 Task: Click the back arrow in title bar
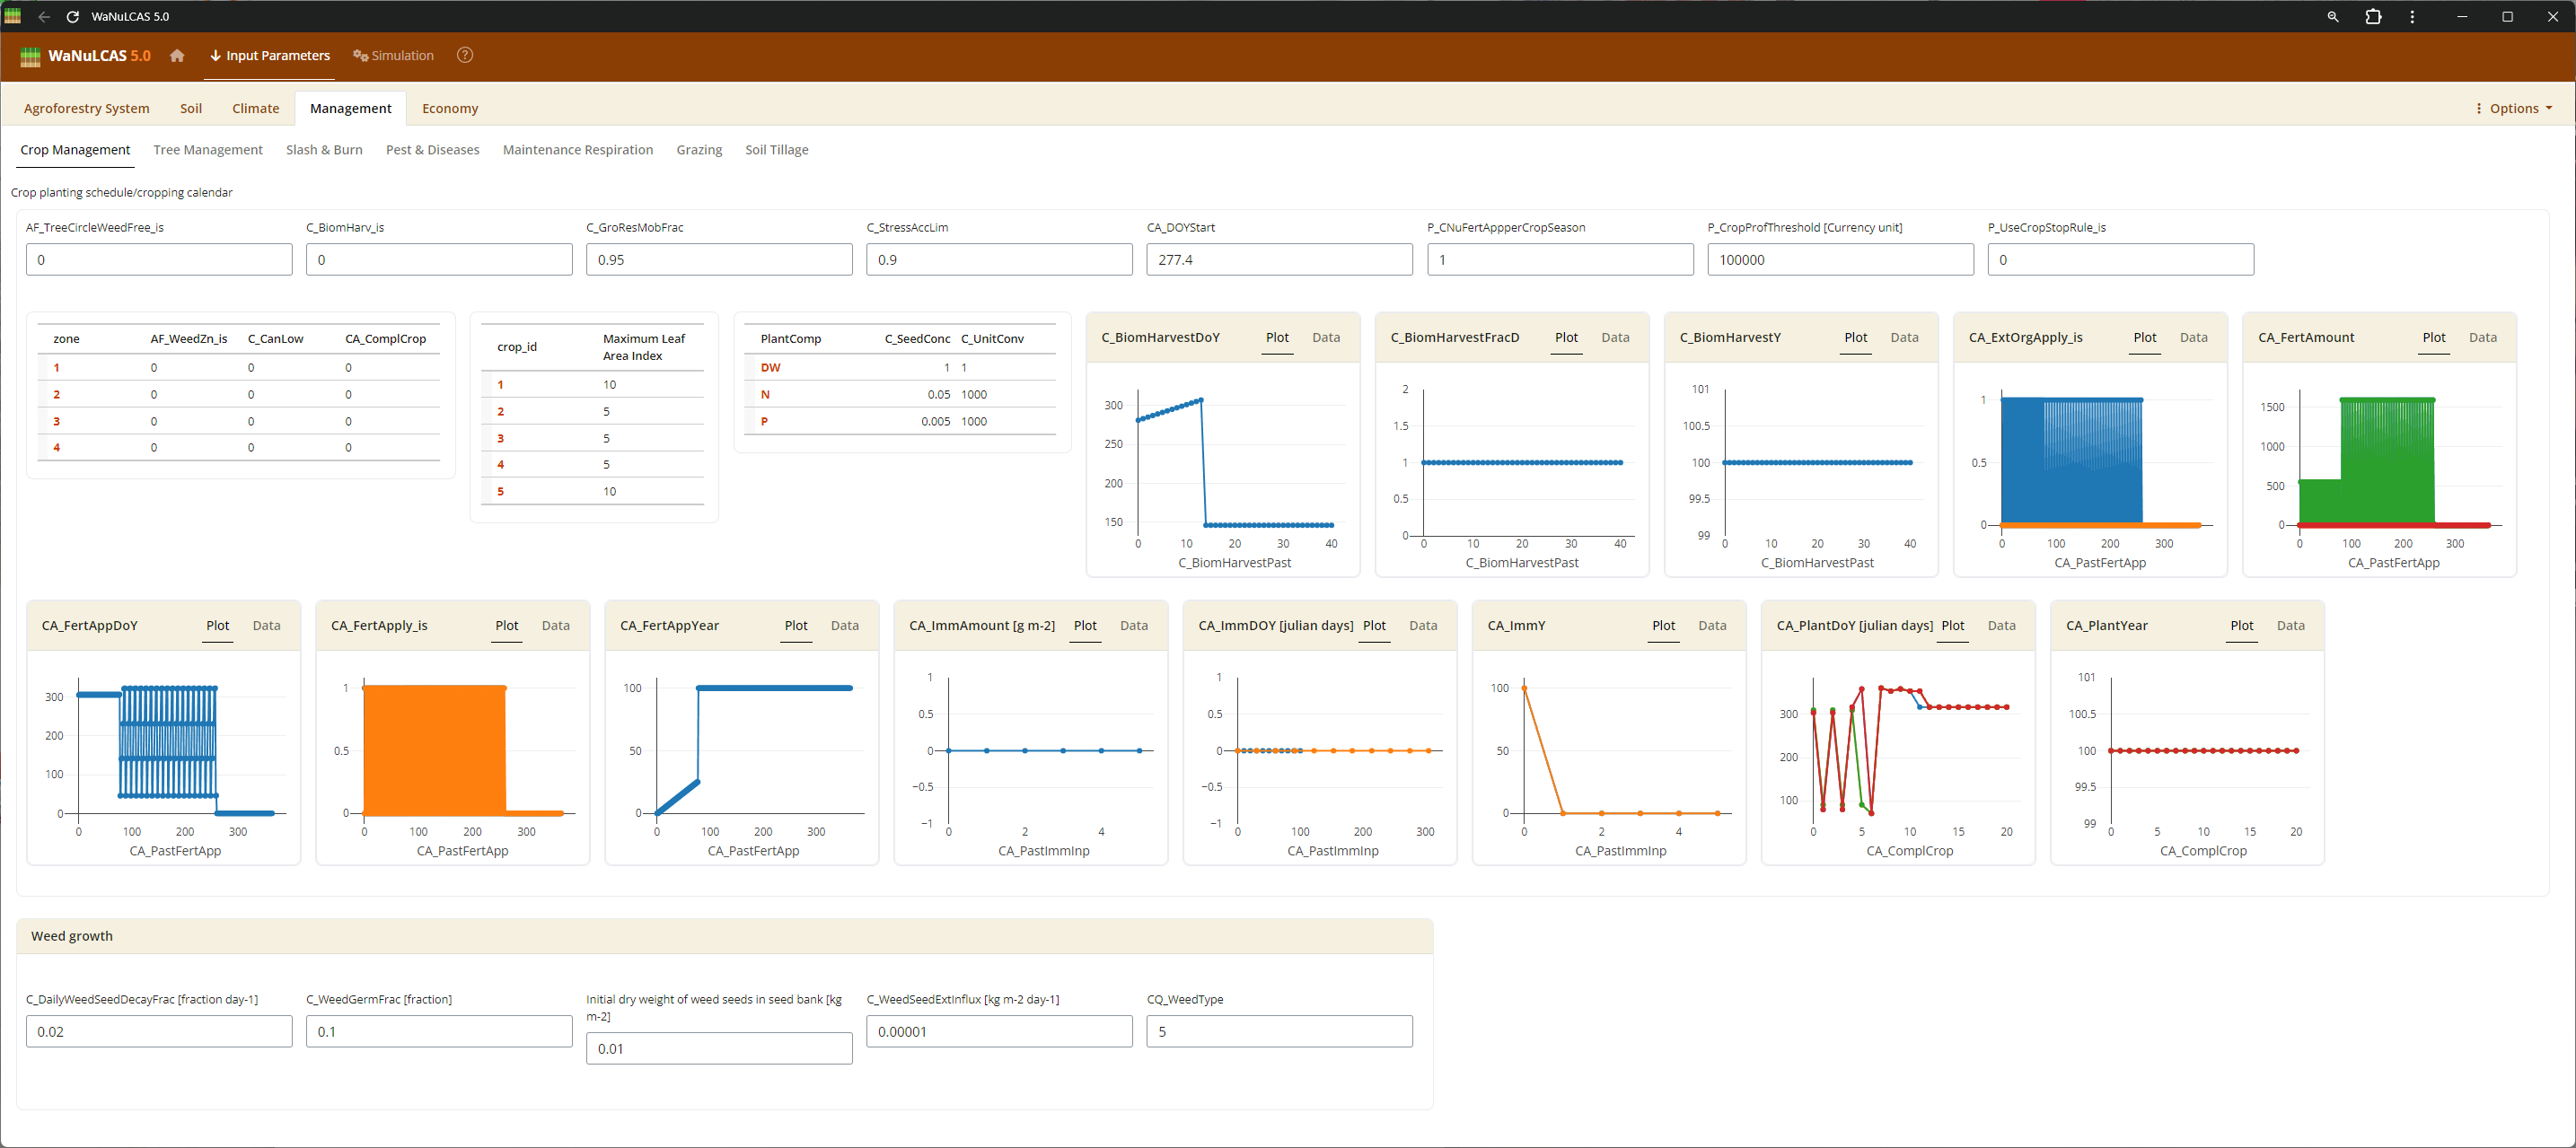(44, 17)
